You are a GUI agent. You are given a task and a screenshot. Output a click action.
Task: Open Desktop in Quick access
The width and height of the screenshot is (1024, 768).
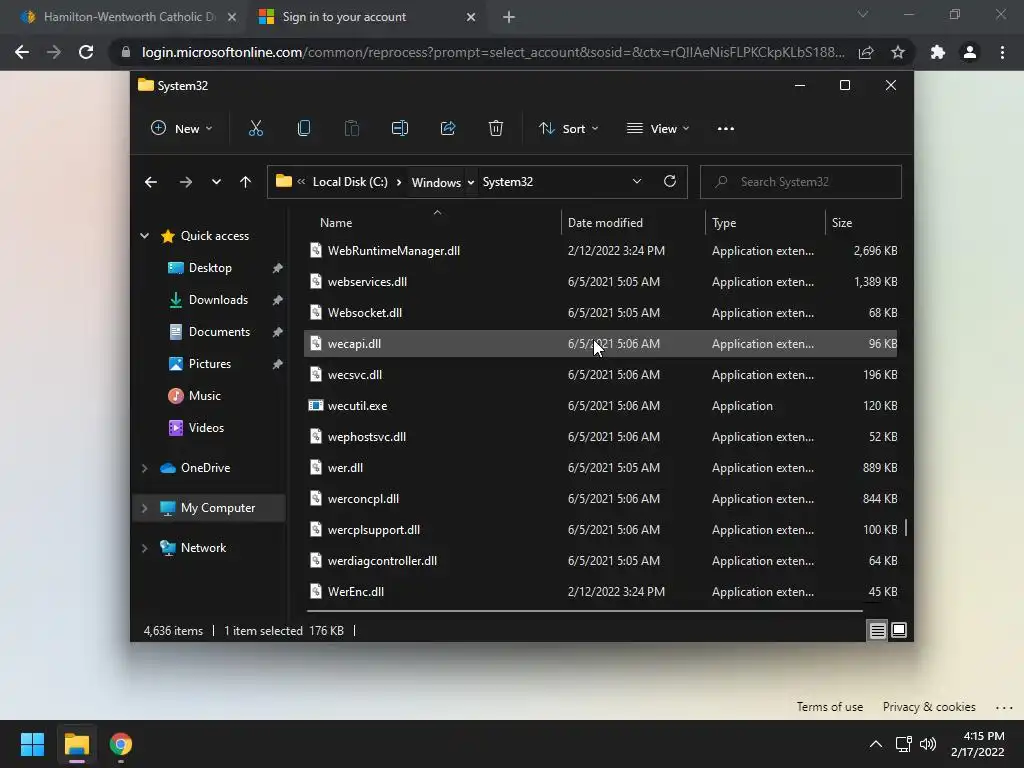210,268
